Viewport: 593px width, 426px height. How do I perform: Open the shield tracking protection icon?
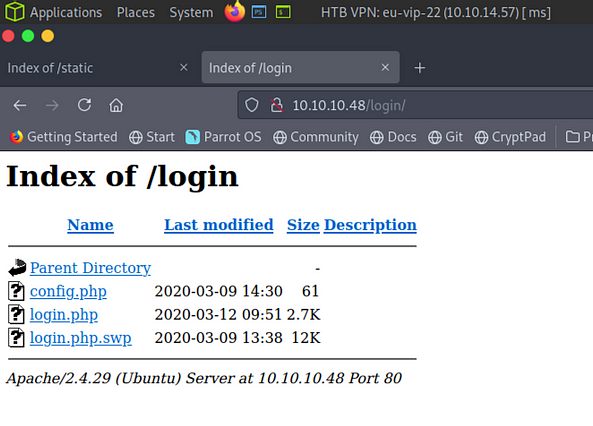tap(251, 105)
